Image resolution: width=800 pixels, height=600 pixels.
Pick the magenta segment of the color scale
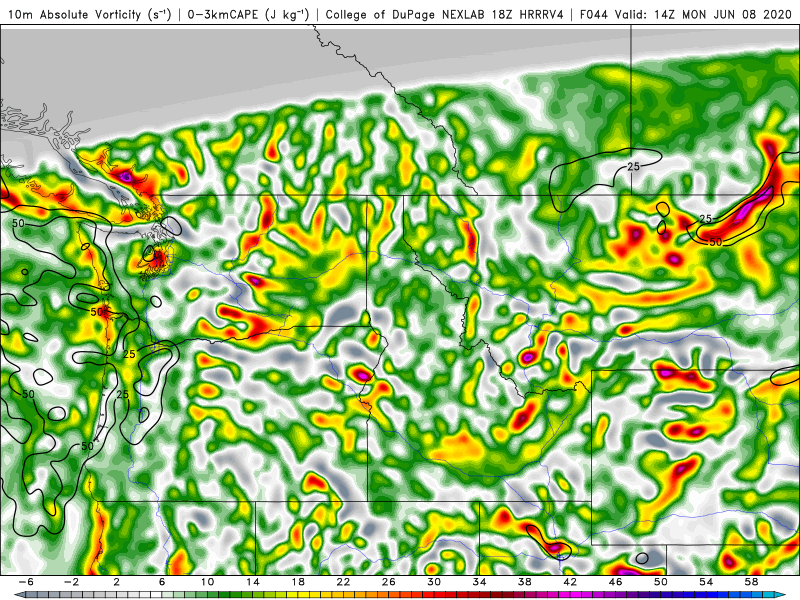pyautogui.click(x=576, y=594)
